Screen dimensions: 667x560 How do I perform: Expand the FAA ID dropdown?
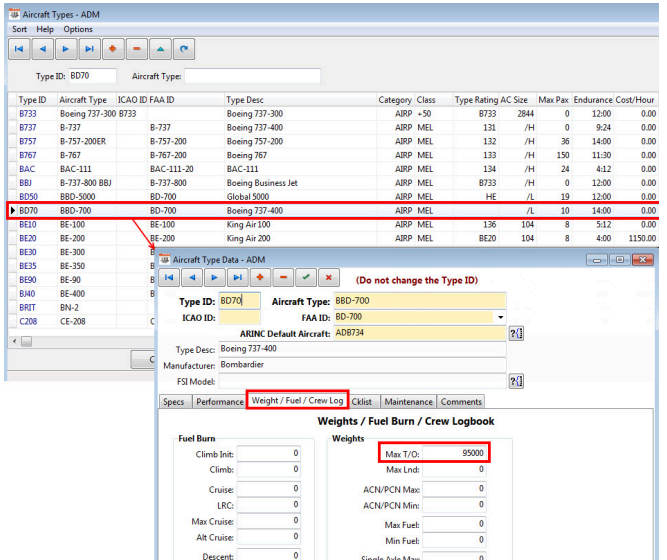pos(501,317)
